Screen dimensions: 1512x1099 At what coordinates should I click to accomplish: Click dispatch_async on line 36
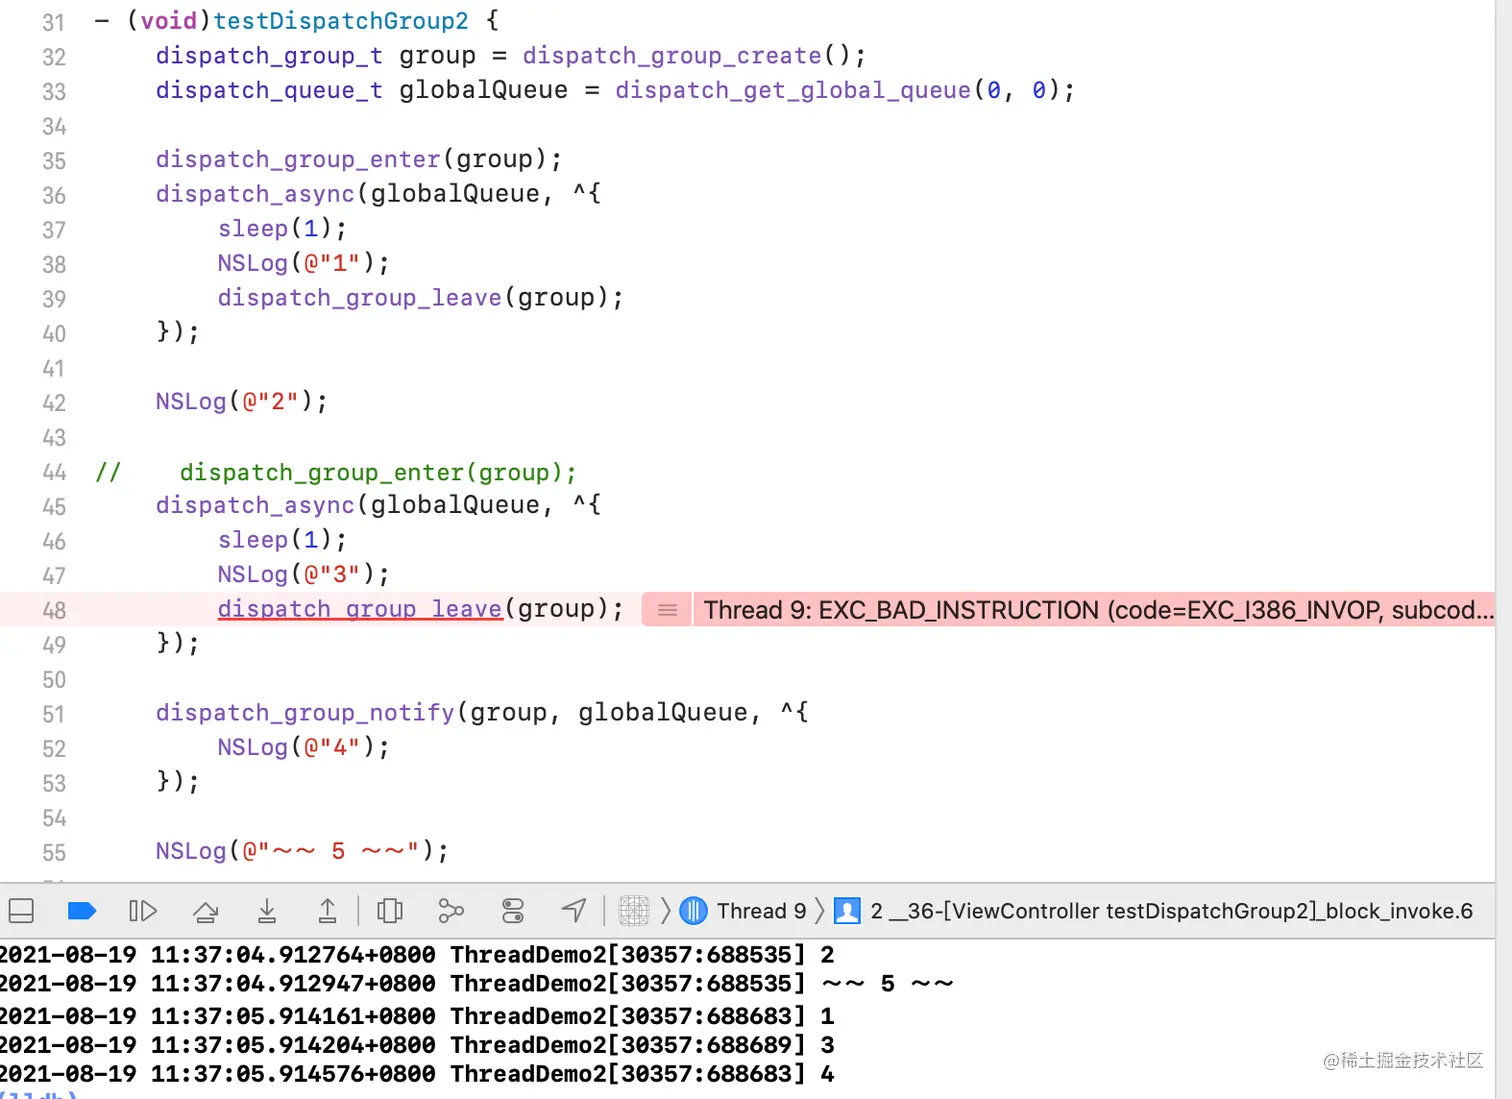coord(255,194)
